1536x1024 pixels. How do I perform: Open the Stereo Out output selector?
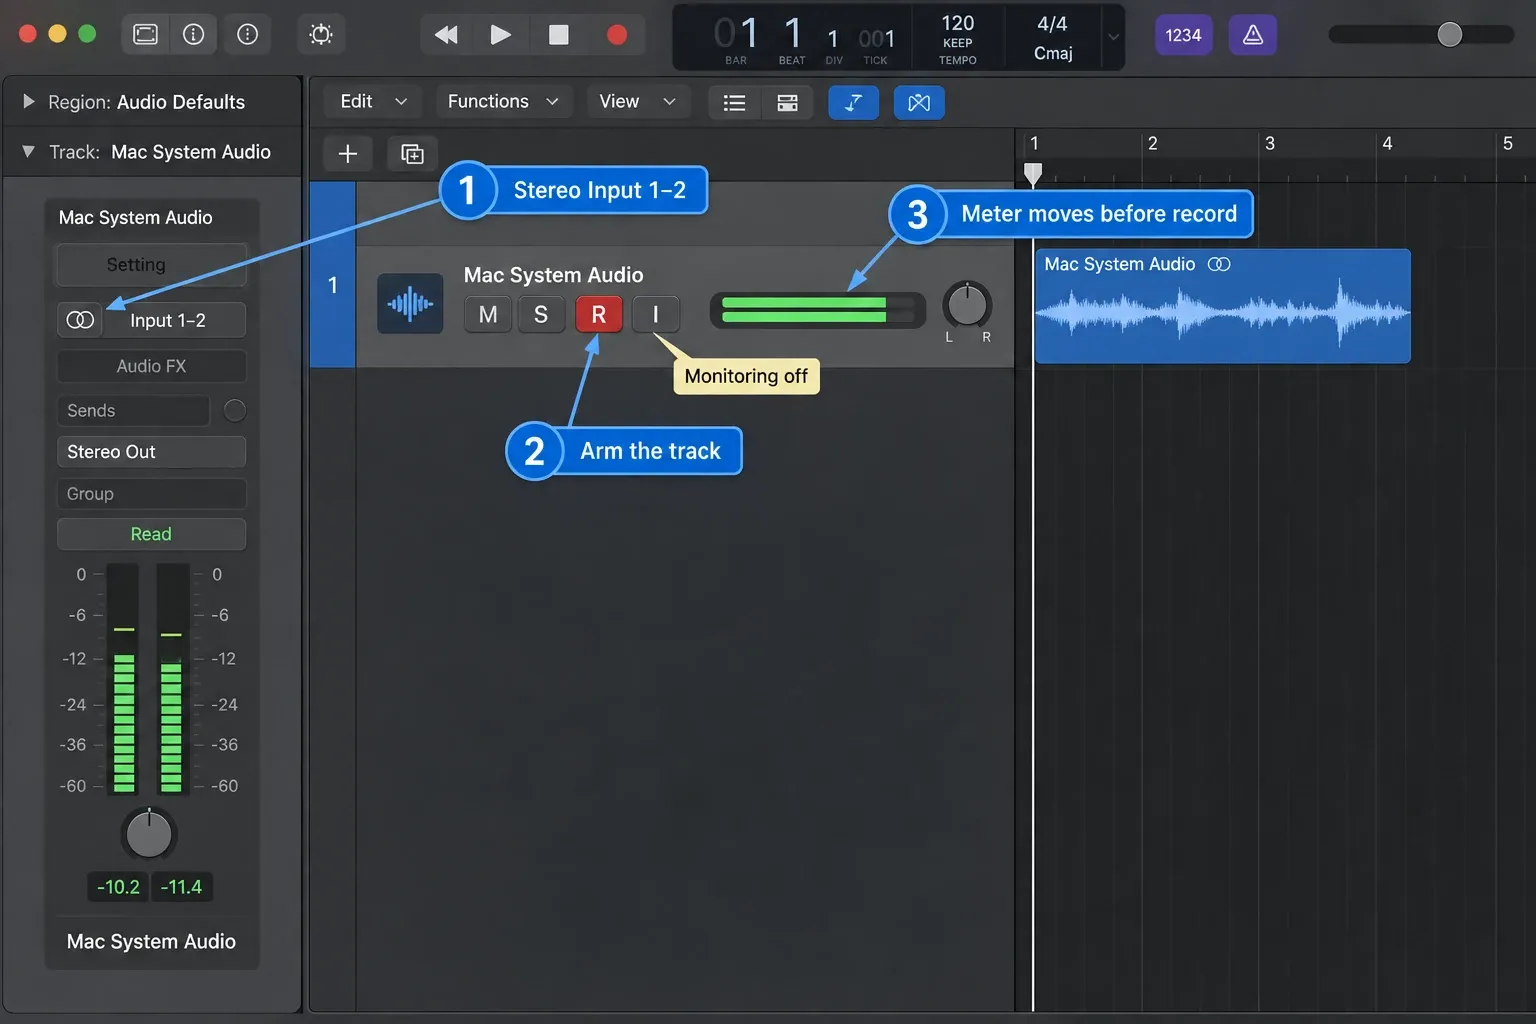[152, 451]
